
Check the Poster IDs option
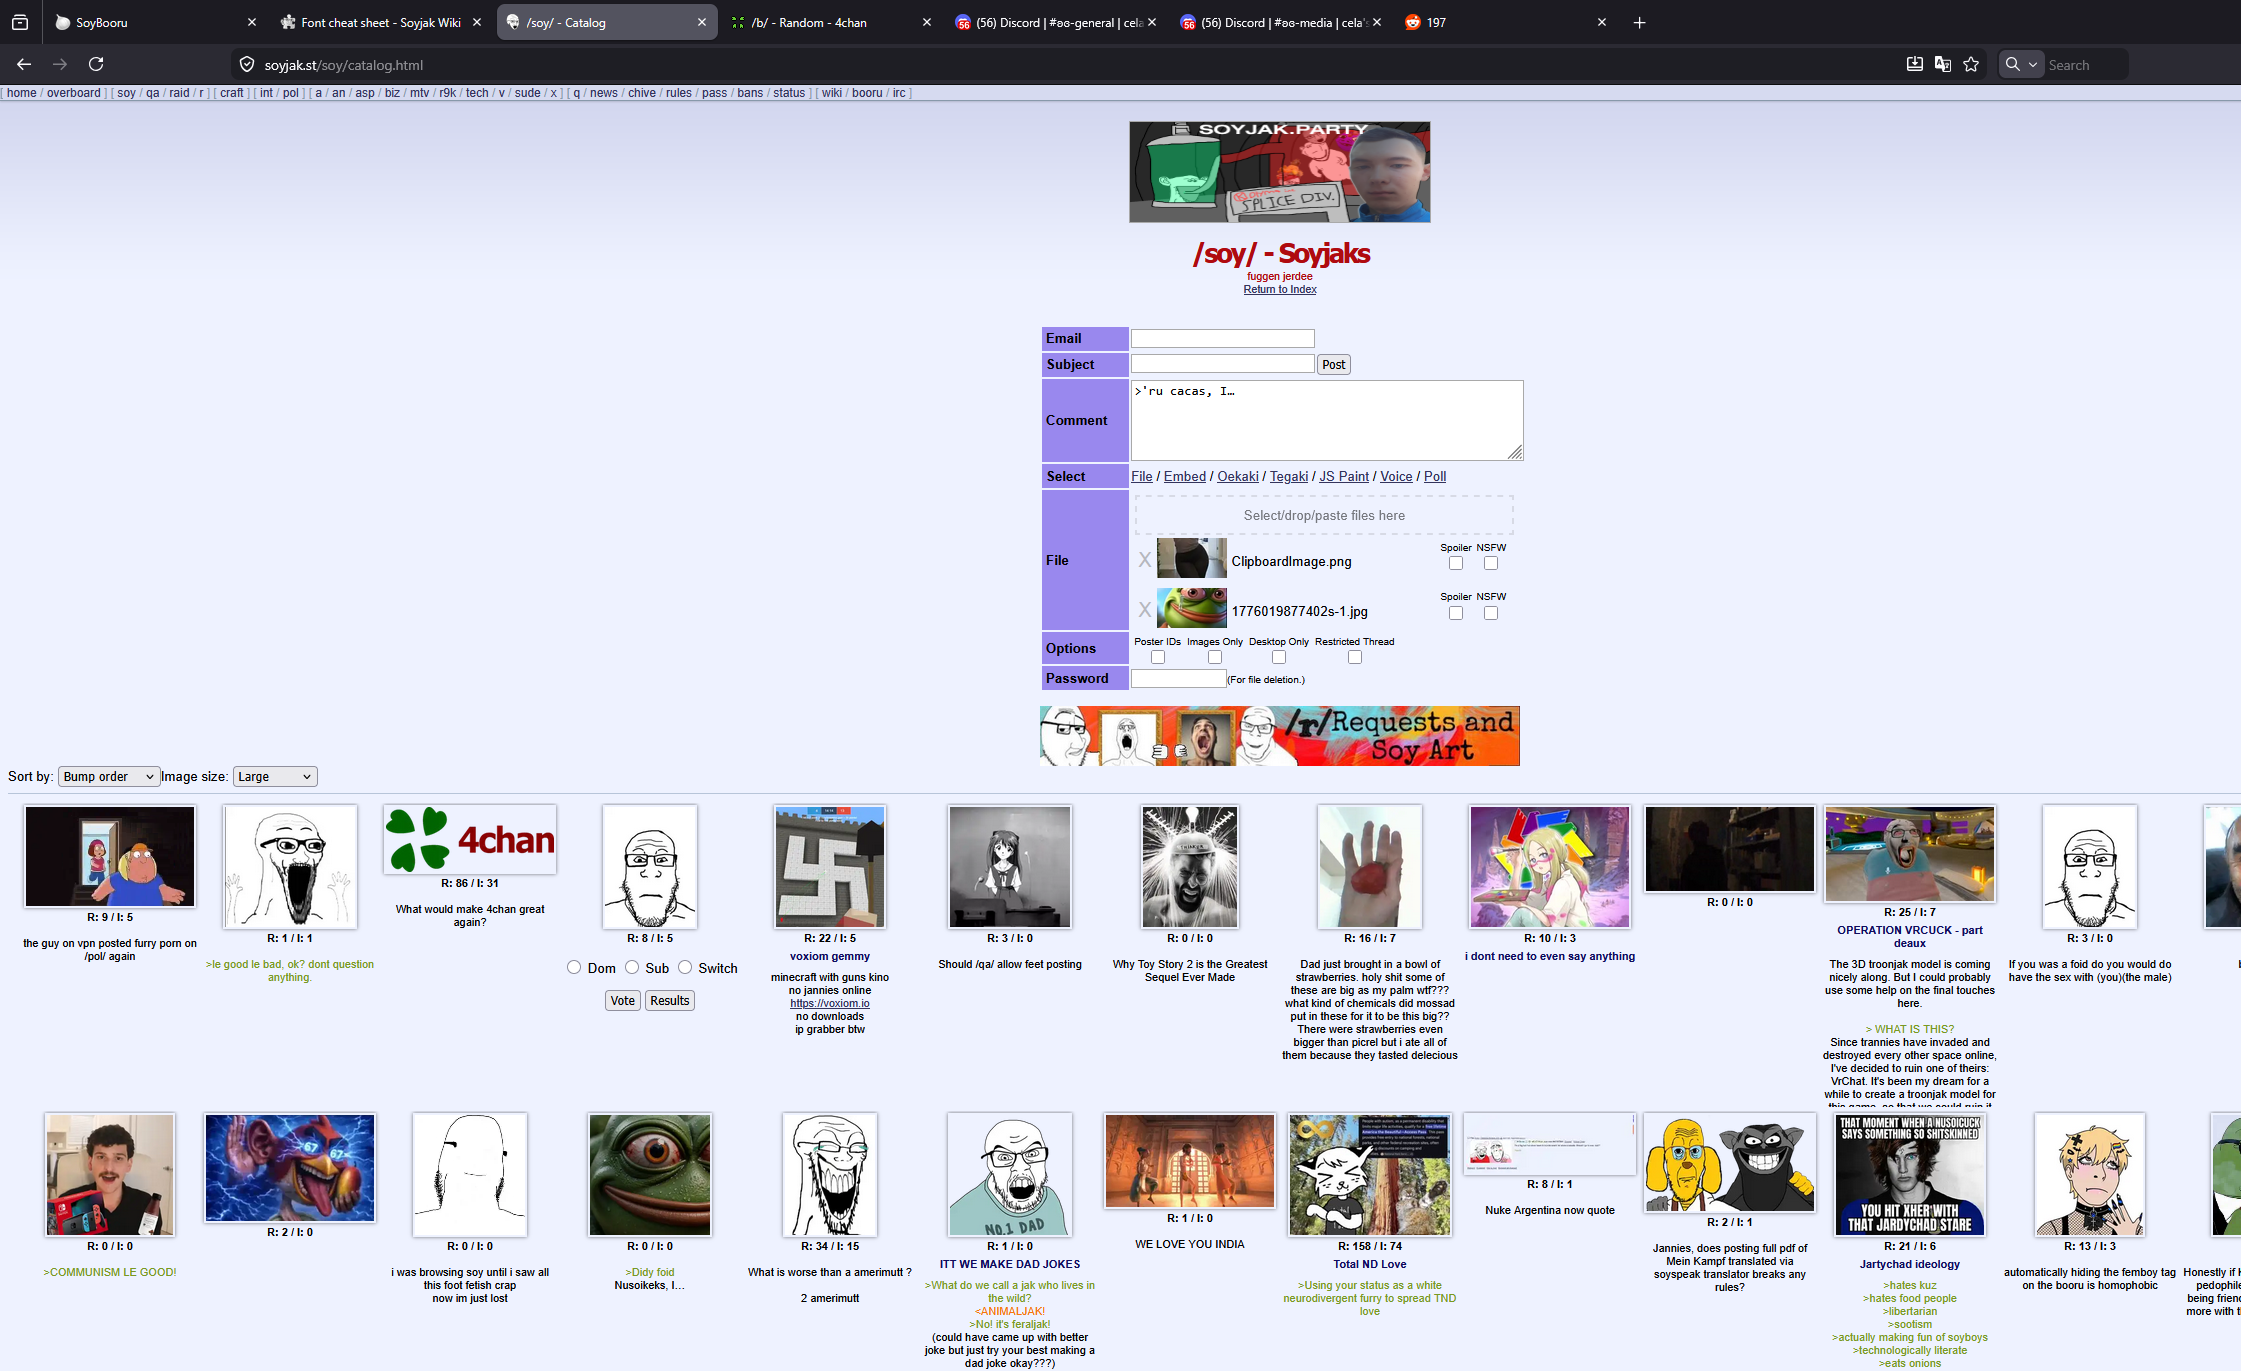(x=1158, y=657)
